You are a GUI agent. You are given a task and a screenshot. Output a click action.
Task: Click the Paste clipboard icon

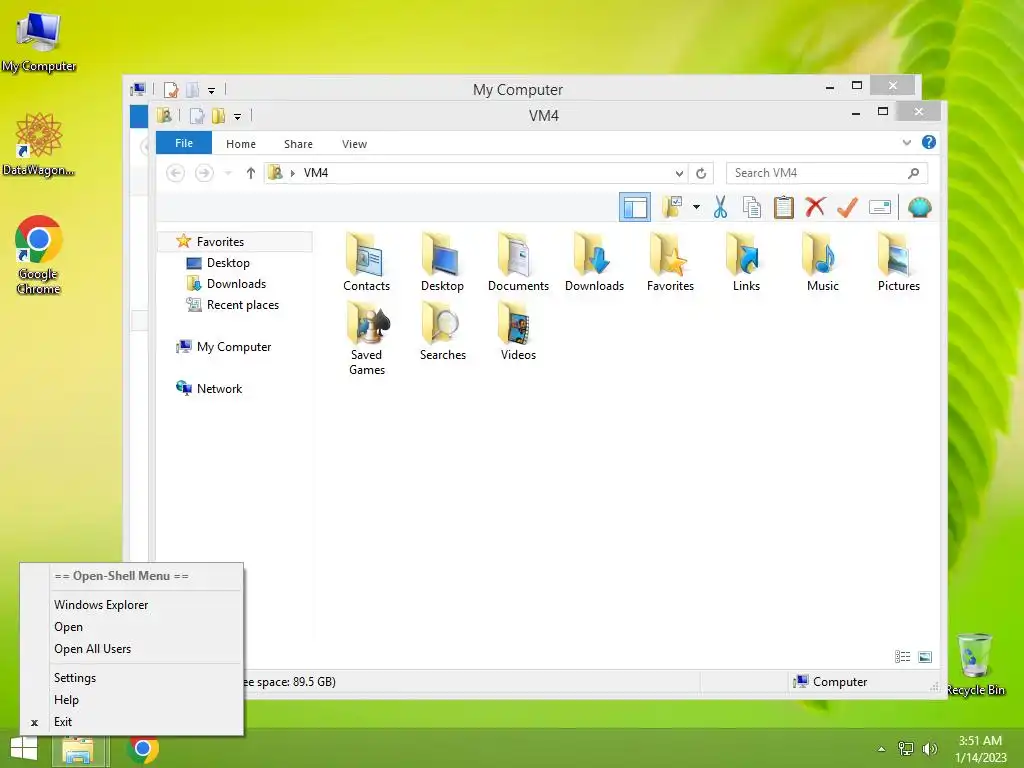784,208
